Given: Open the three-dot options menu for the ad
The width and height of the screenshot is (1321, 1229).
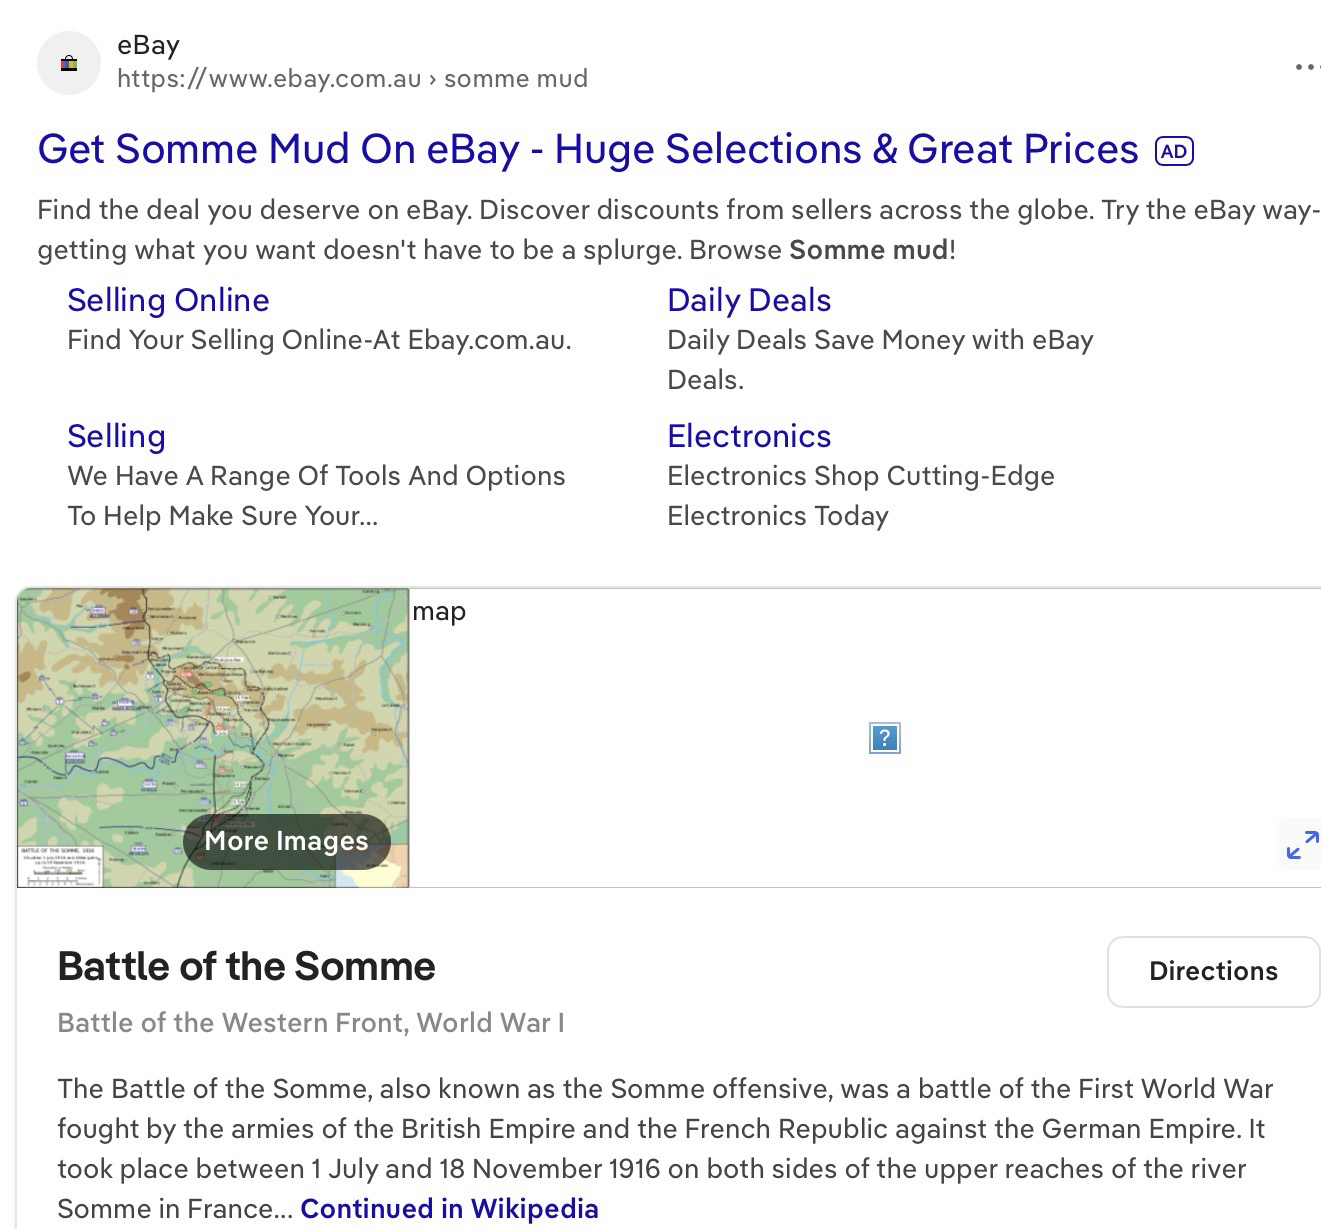Looking at the screenshot, I should (x=1306, y=67).
